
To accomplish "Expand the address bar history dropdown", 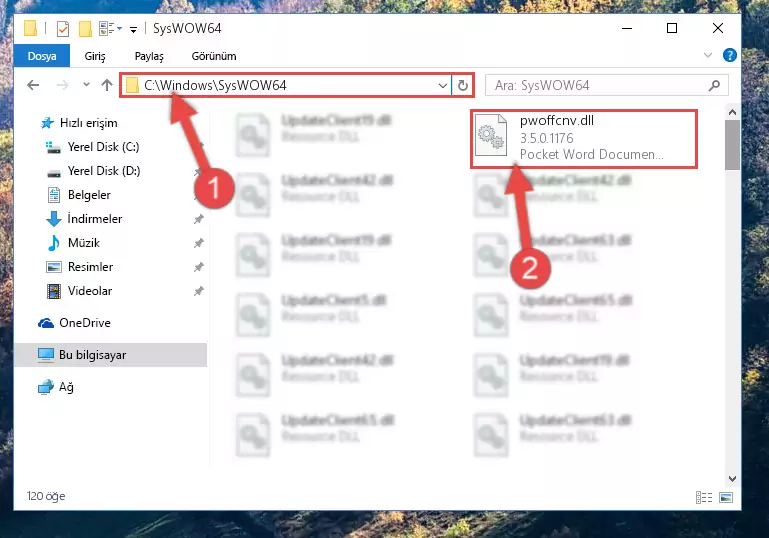I will [x=443, y=85].
